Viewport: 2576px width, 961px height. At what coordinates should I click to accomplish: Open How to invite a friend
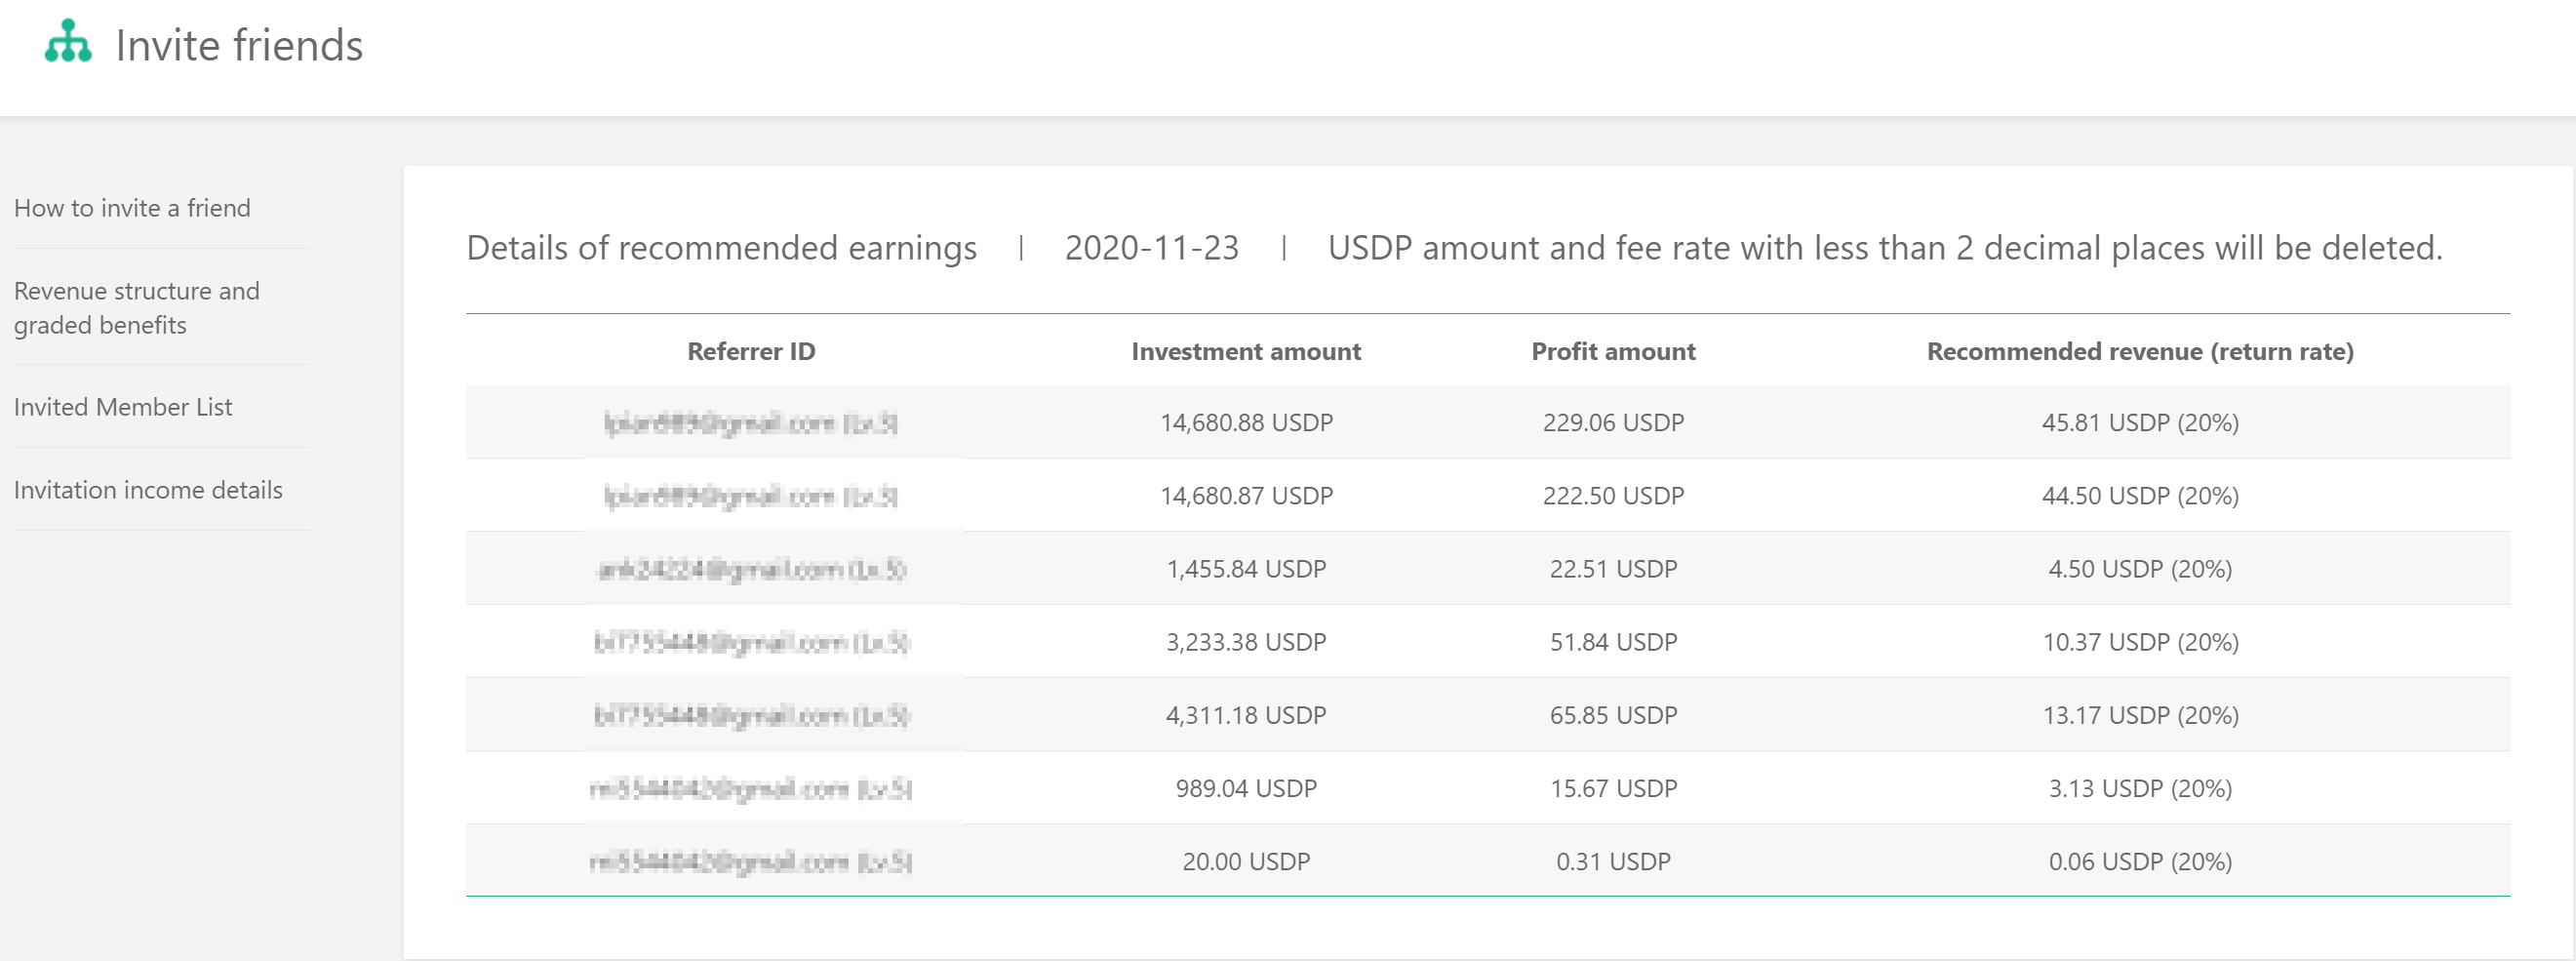tap(132, 208)
